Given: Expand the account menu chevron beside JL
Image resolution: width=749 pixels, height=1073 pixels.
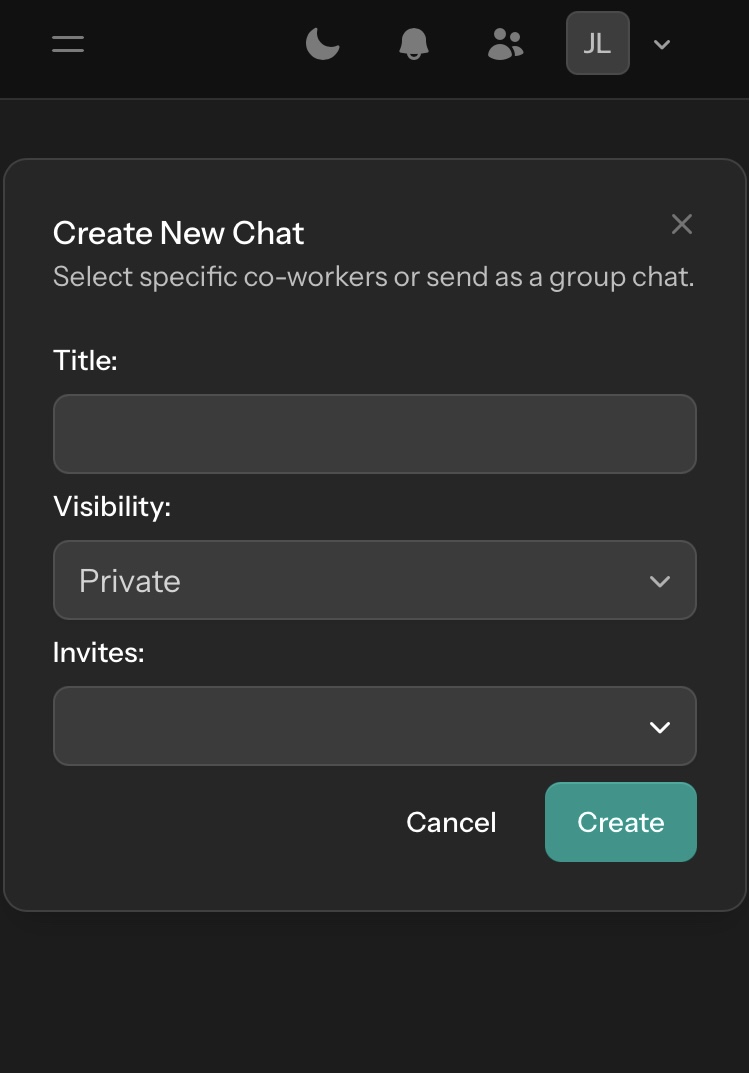Looking at the screenshot, I should pyautogui.click(x=661, y=44).
